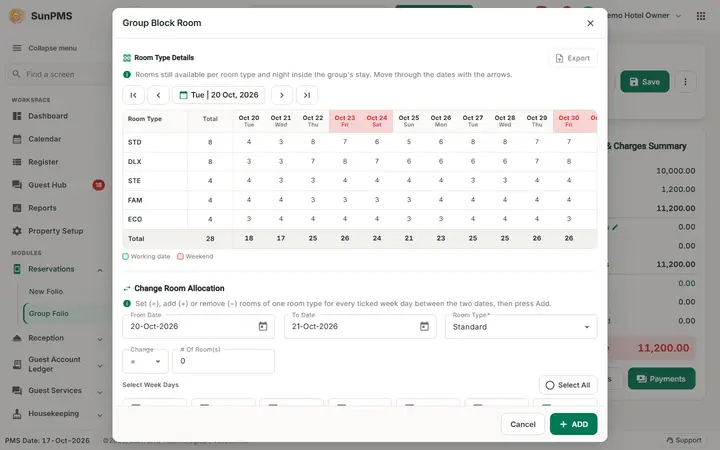The height and width of the screenshot is (450, 720).
Task: Click the Guest Hub notification badge
Action: click(x=99, y=185)
